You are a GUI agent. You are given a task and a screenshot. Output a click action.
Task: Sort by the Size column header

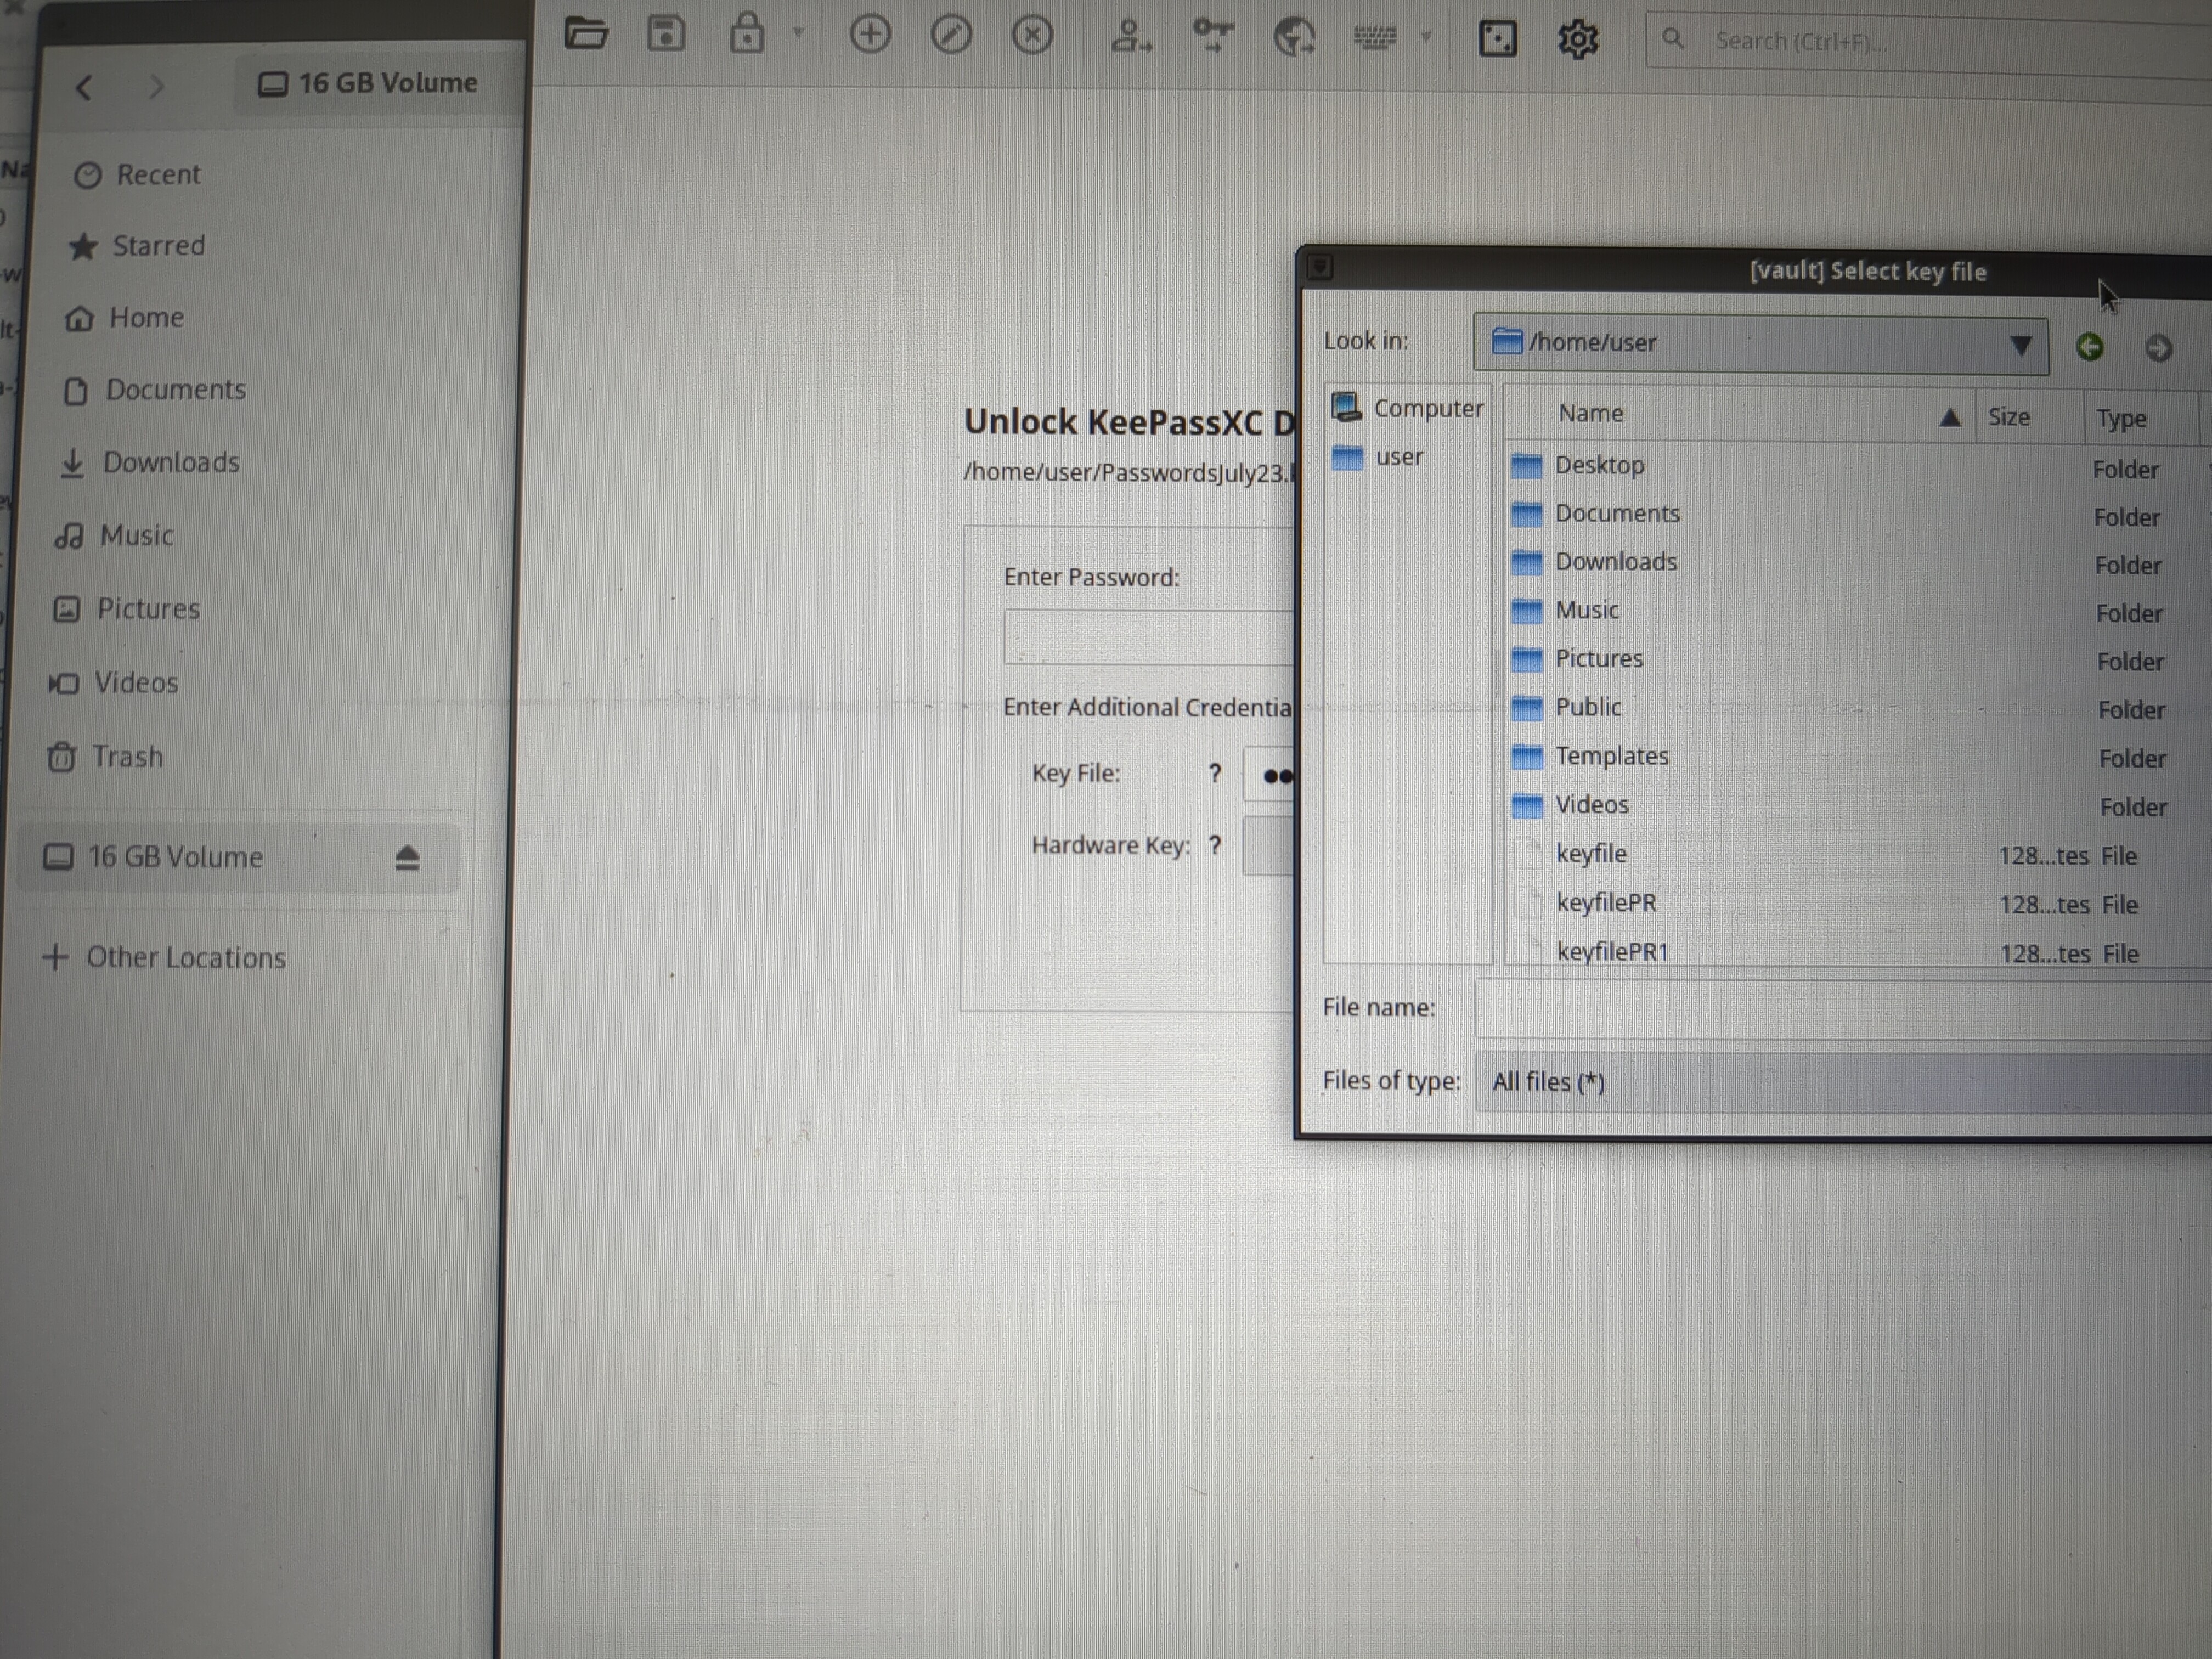tap(2028, 417)
